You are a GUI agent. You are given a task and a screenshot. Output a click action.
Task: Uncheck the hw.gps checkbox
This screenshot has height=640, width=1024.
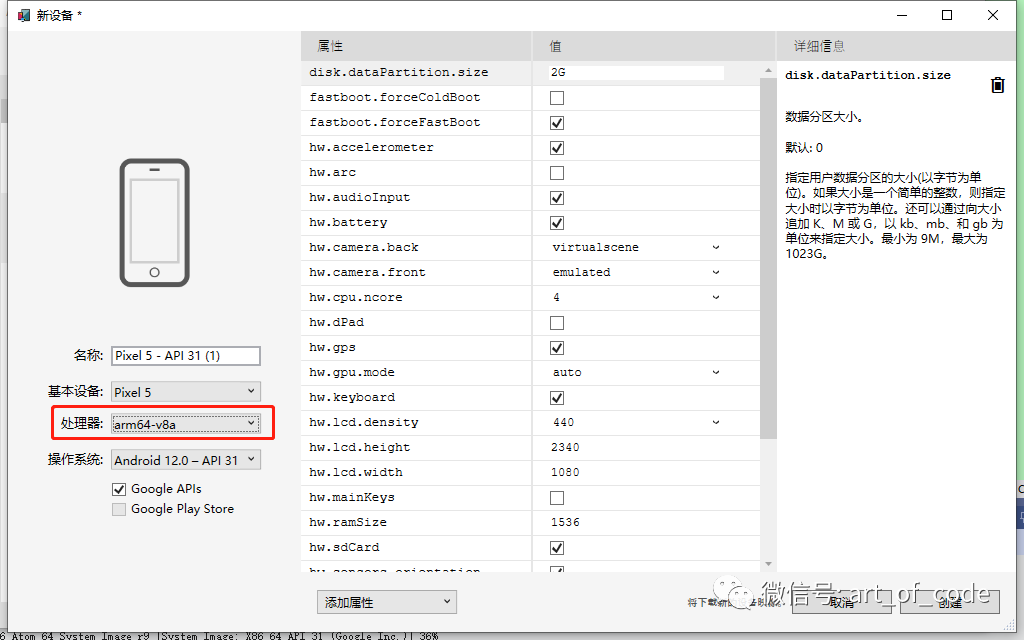point(557,348)
